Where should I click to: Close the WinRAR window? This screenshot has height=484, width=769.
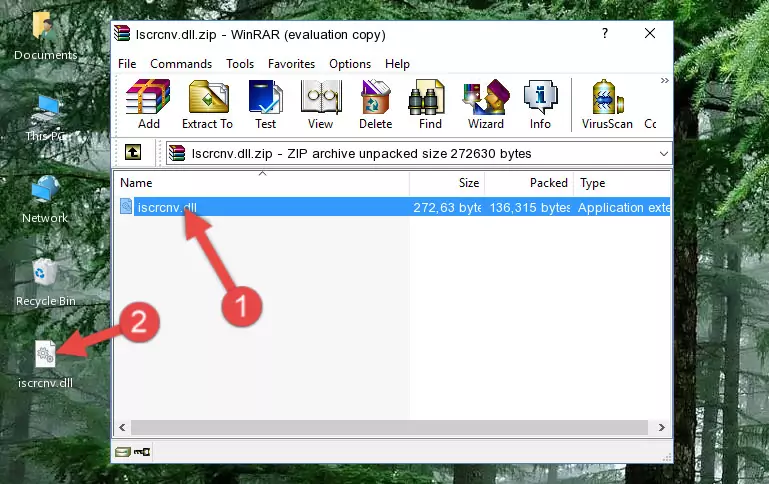pos(650,33)
